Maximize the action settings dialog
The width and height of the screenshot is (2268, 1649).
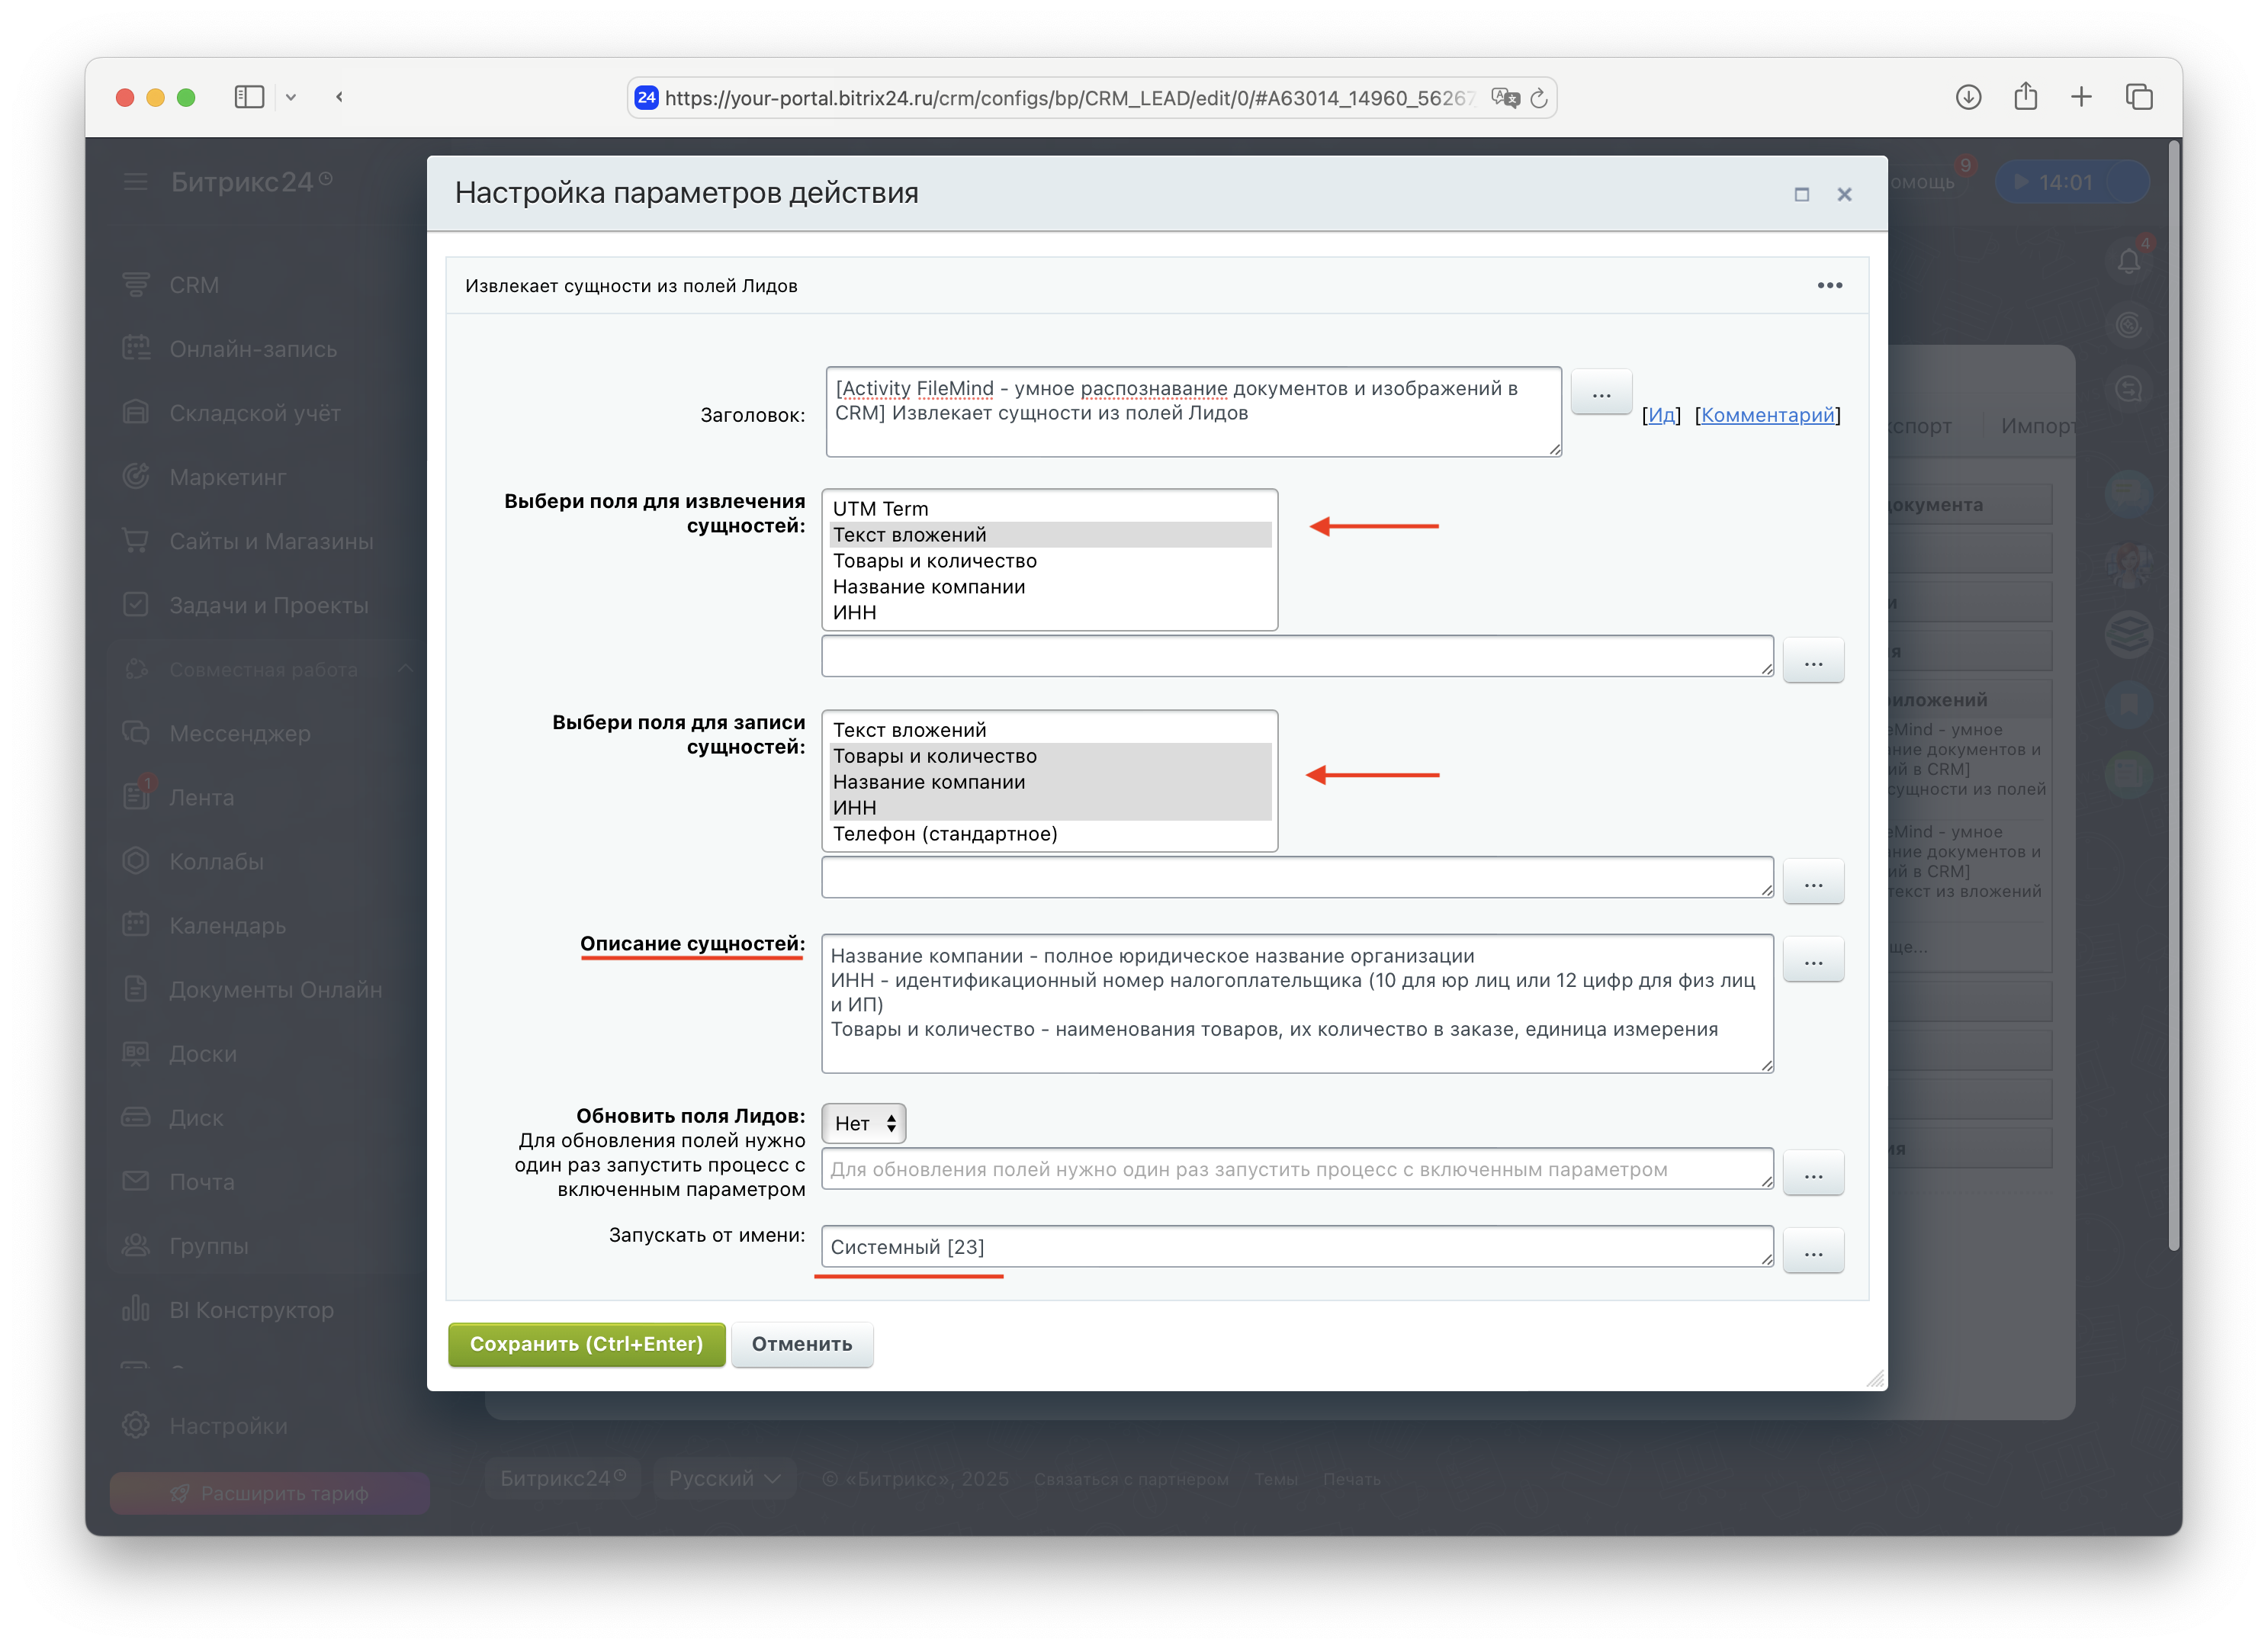click(x=1801, y=194)
